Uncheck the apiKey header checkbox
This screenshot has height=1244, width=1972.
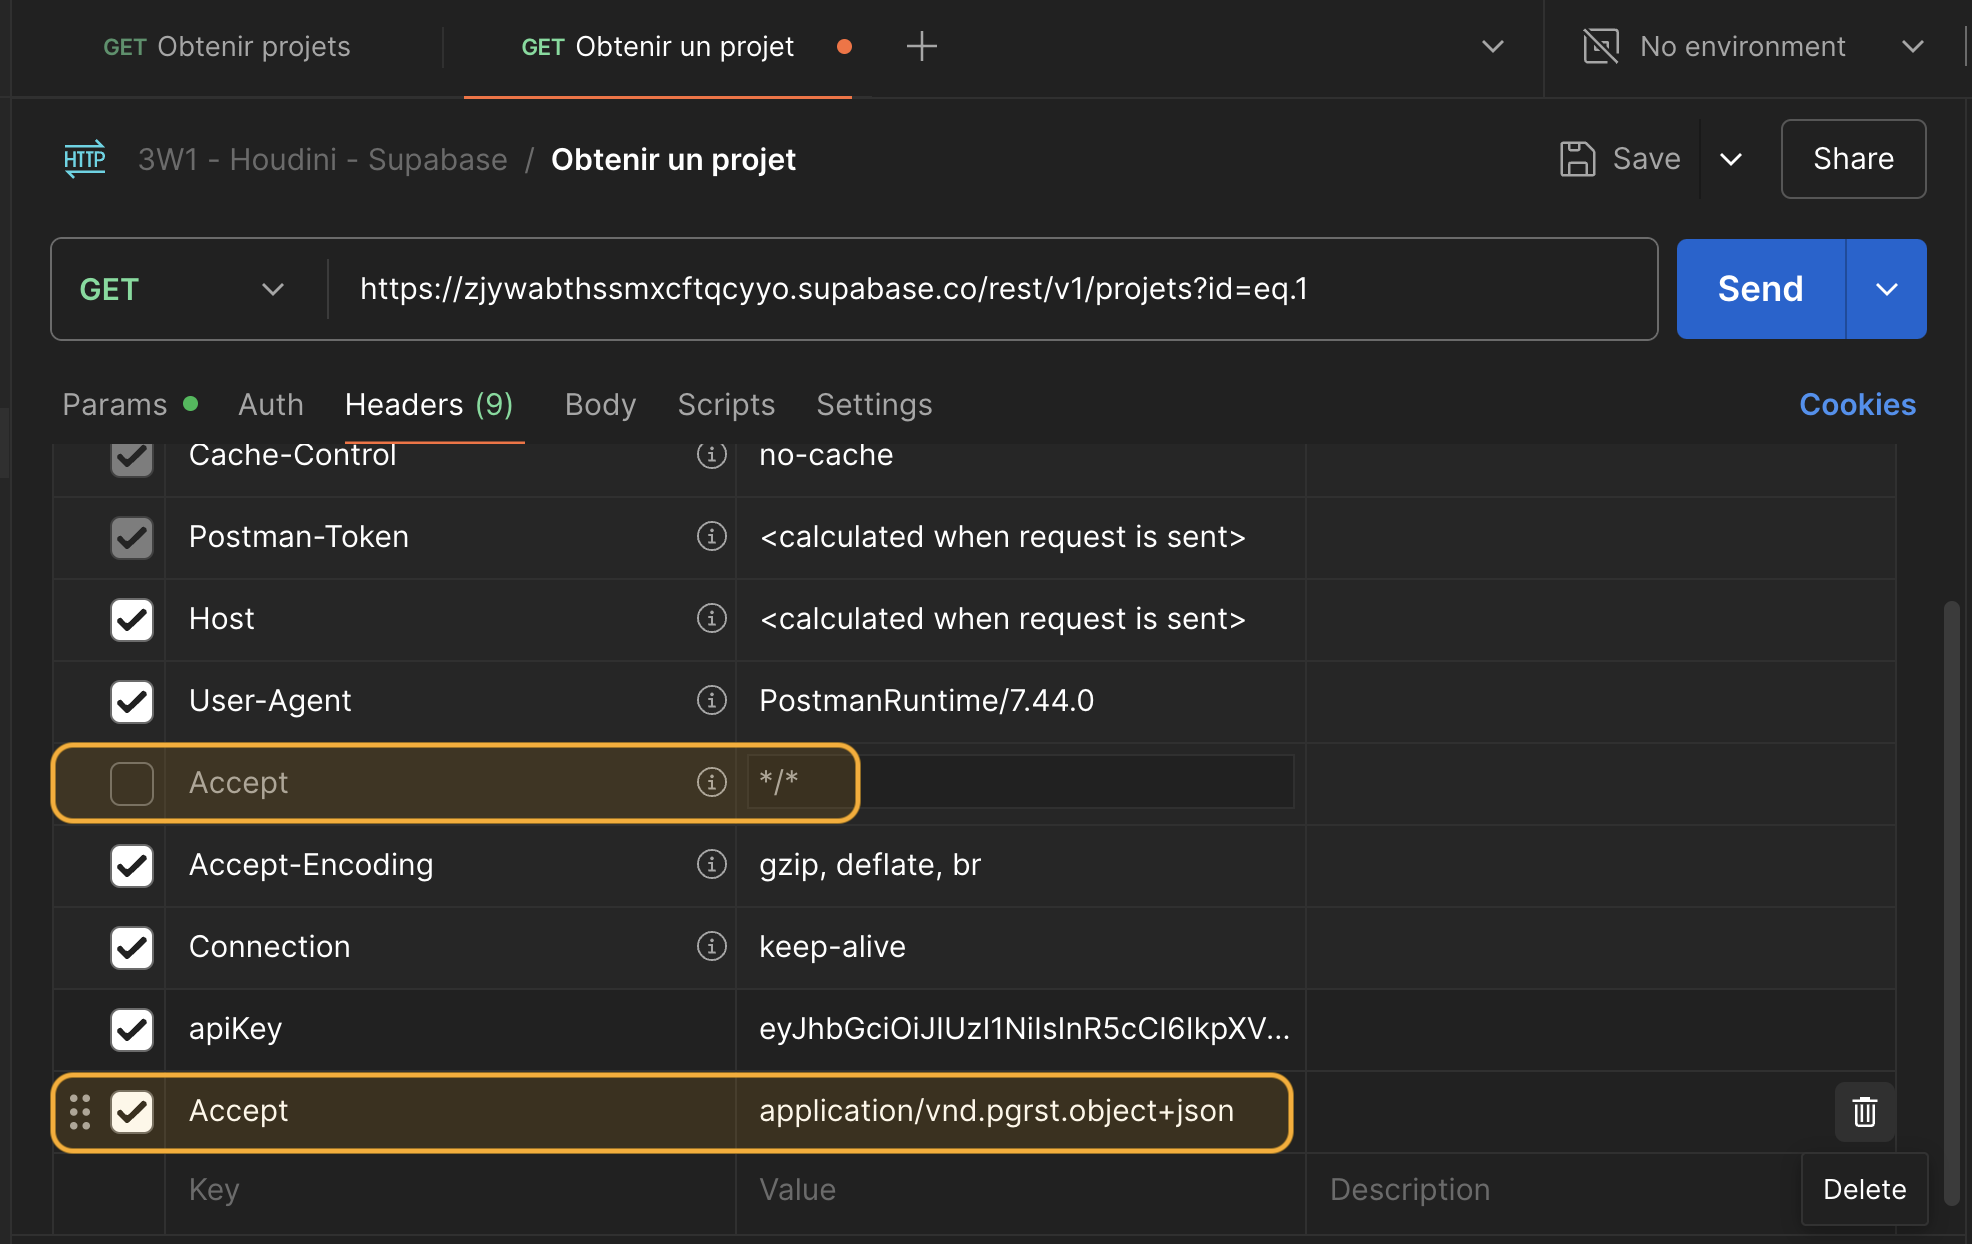131,1029
